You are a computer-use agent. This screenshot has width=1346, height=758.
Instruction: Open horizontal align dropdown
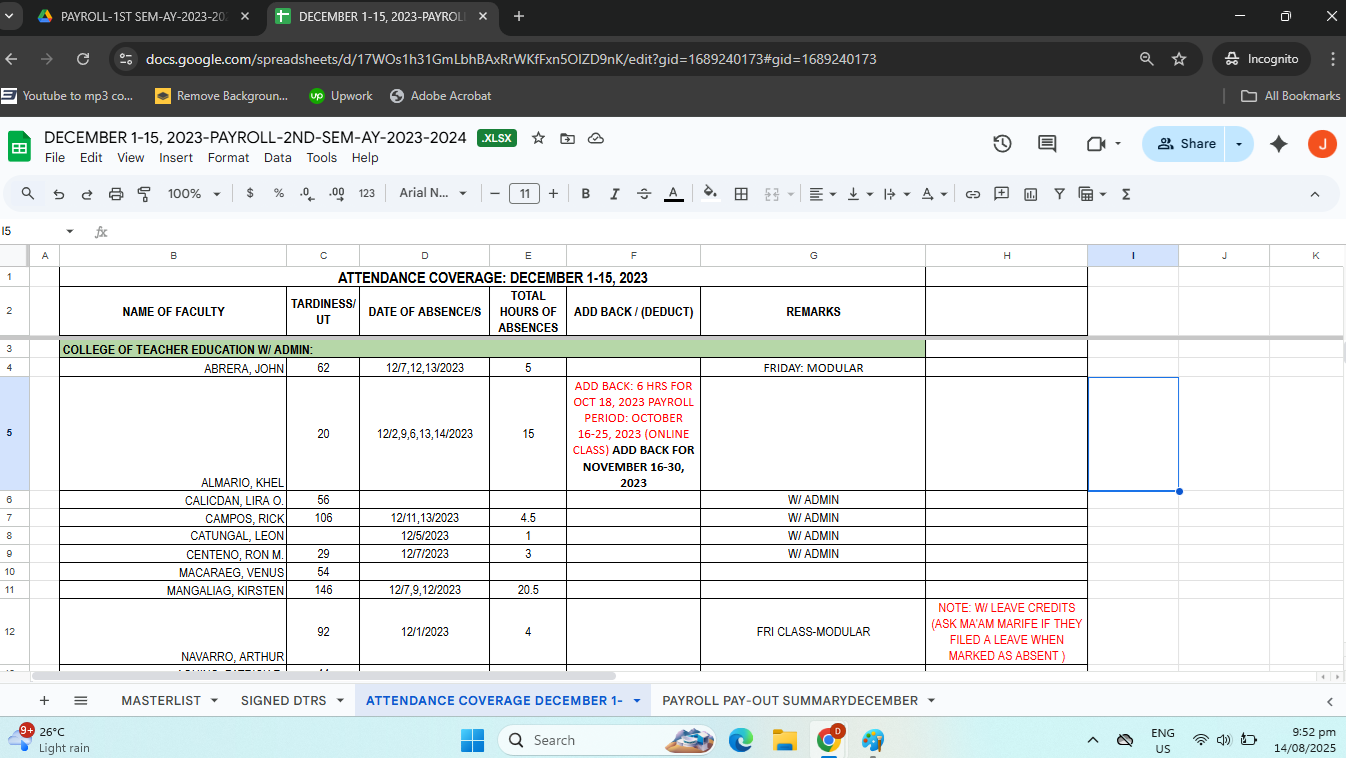click(823, 194)
